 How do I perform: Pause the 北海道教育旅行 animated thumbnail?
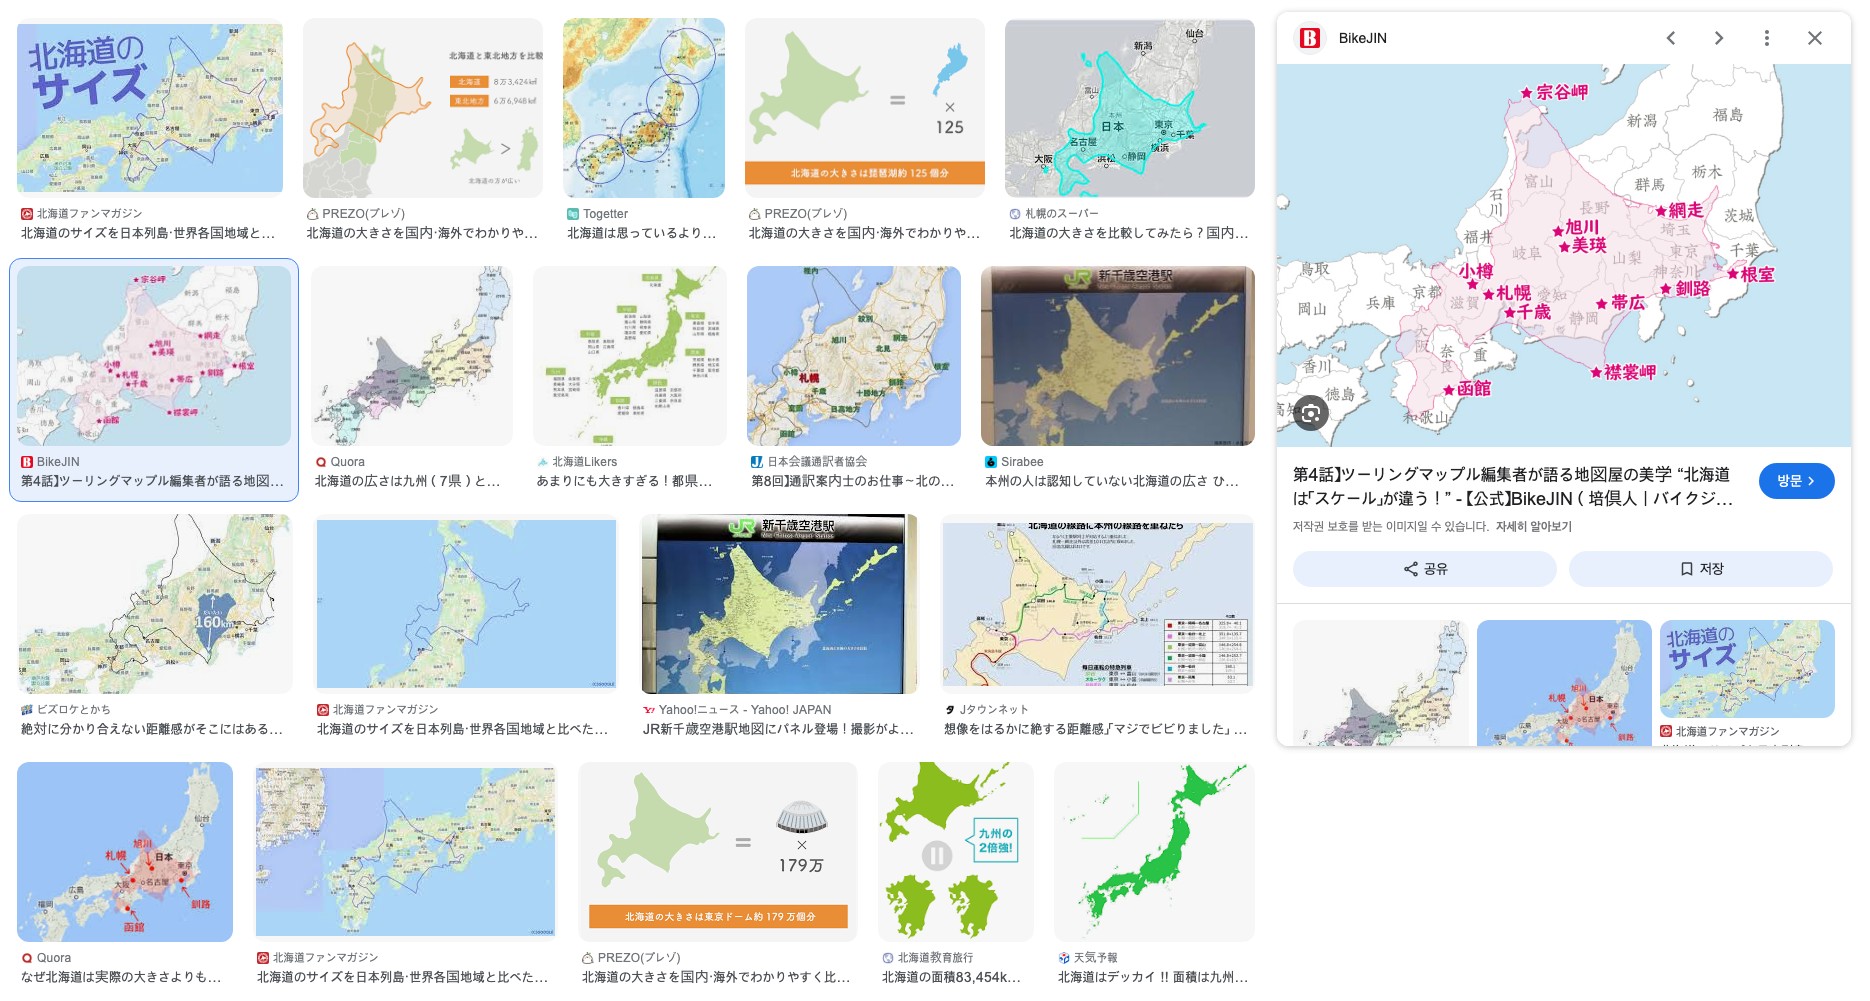pyautogui.click(x=937, y=856)
